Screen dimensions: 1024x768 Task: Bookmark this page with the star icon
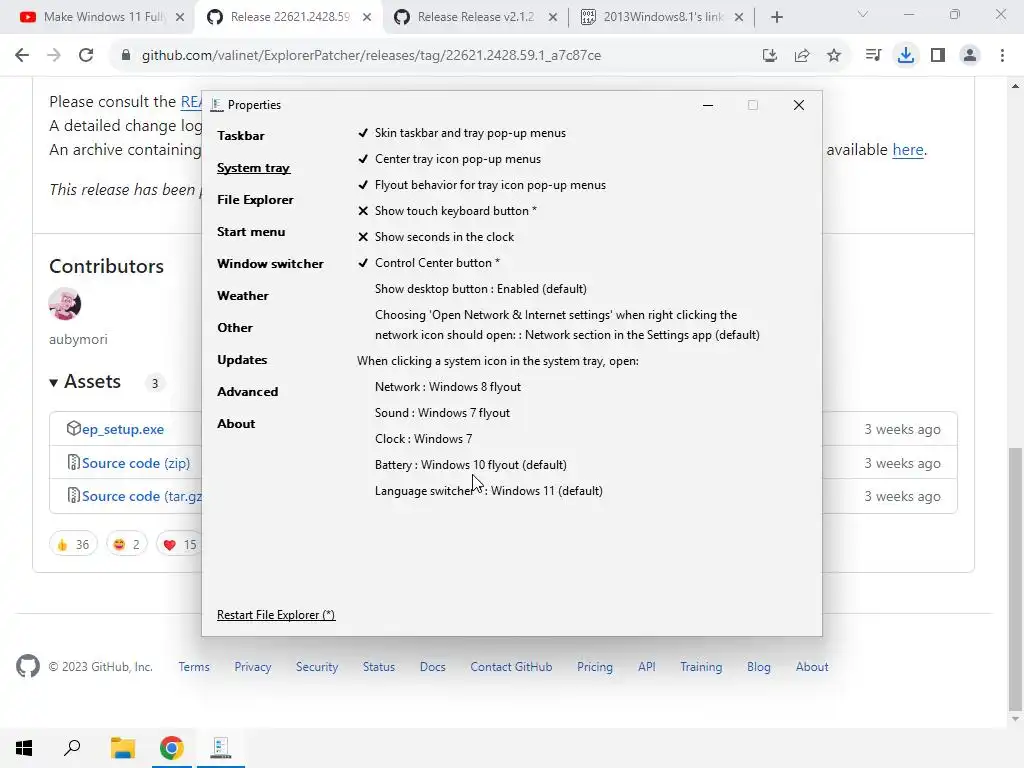click(x=834, y=56)
